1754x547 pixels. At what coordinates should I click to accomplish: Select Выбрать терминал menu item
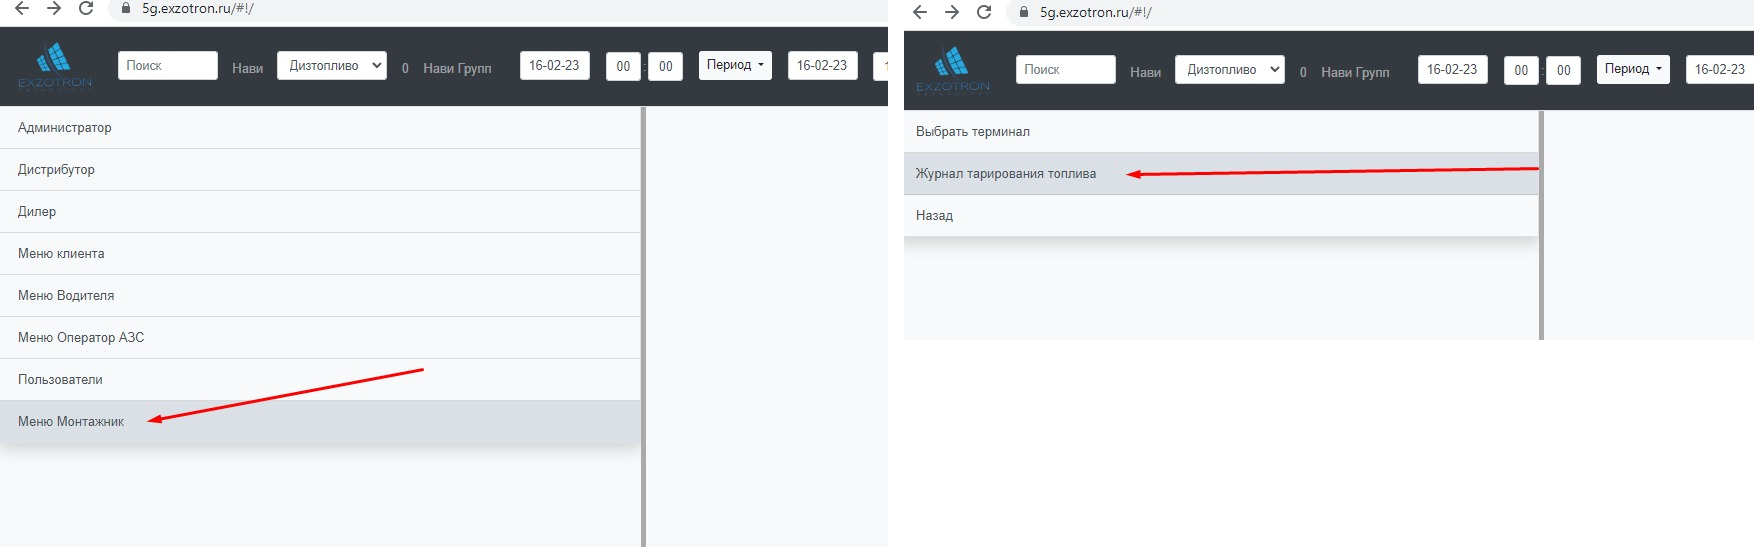1221,132
